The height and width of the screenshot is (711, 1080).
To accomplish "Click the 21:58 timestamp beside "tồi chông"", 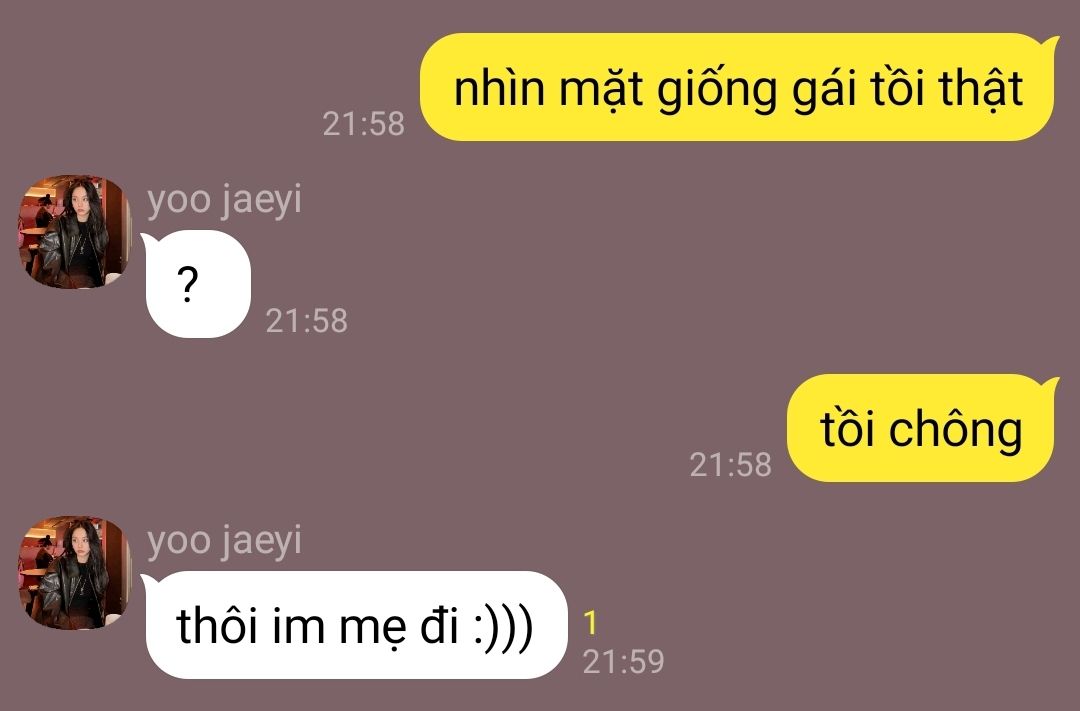I will click(730, 465).
